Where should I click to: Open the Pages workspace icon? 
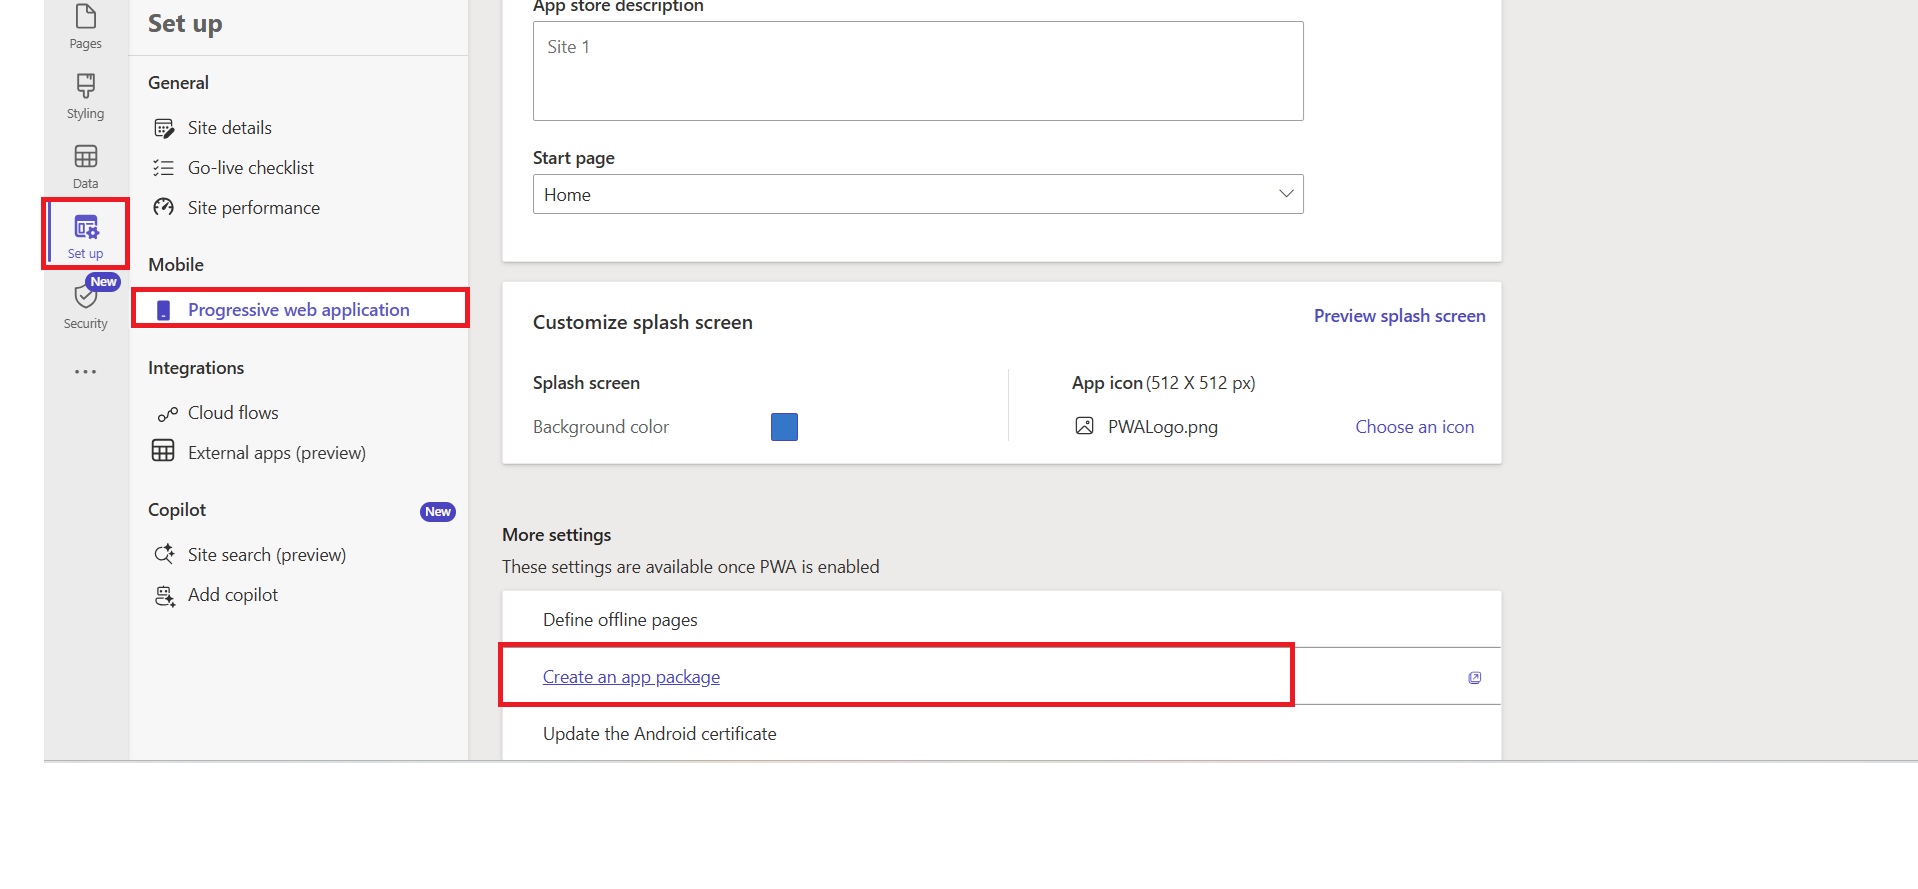(86, 26)
